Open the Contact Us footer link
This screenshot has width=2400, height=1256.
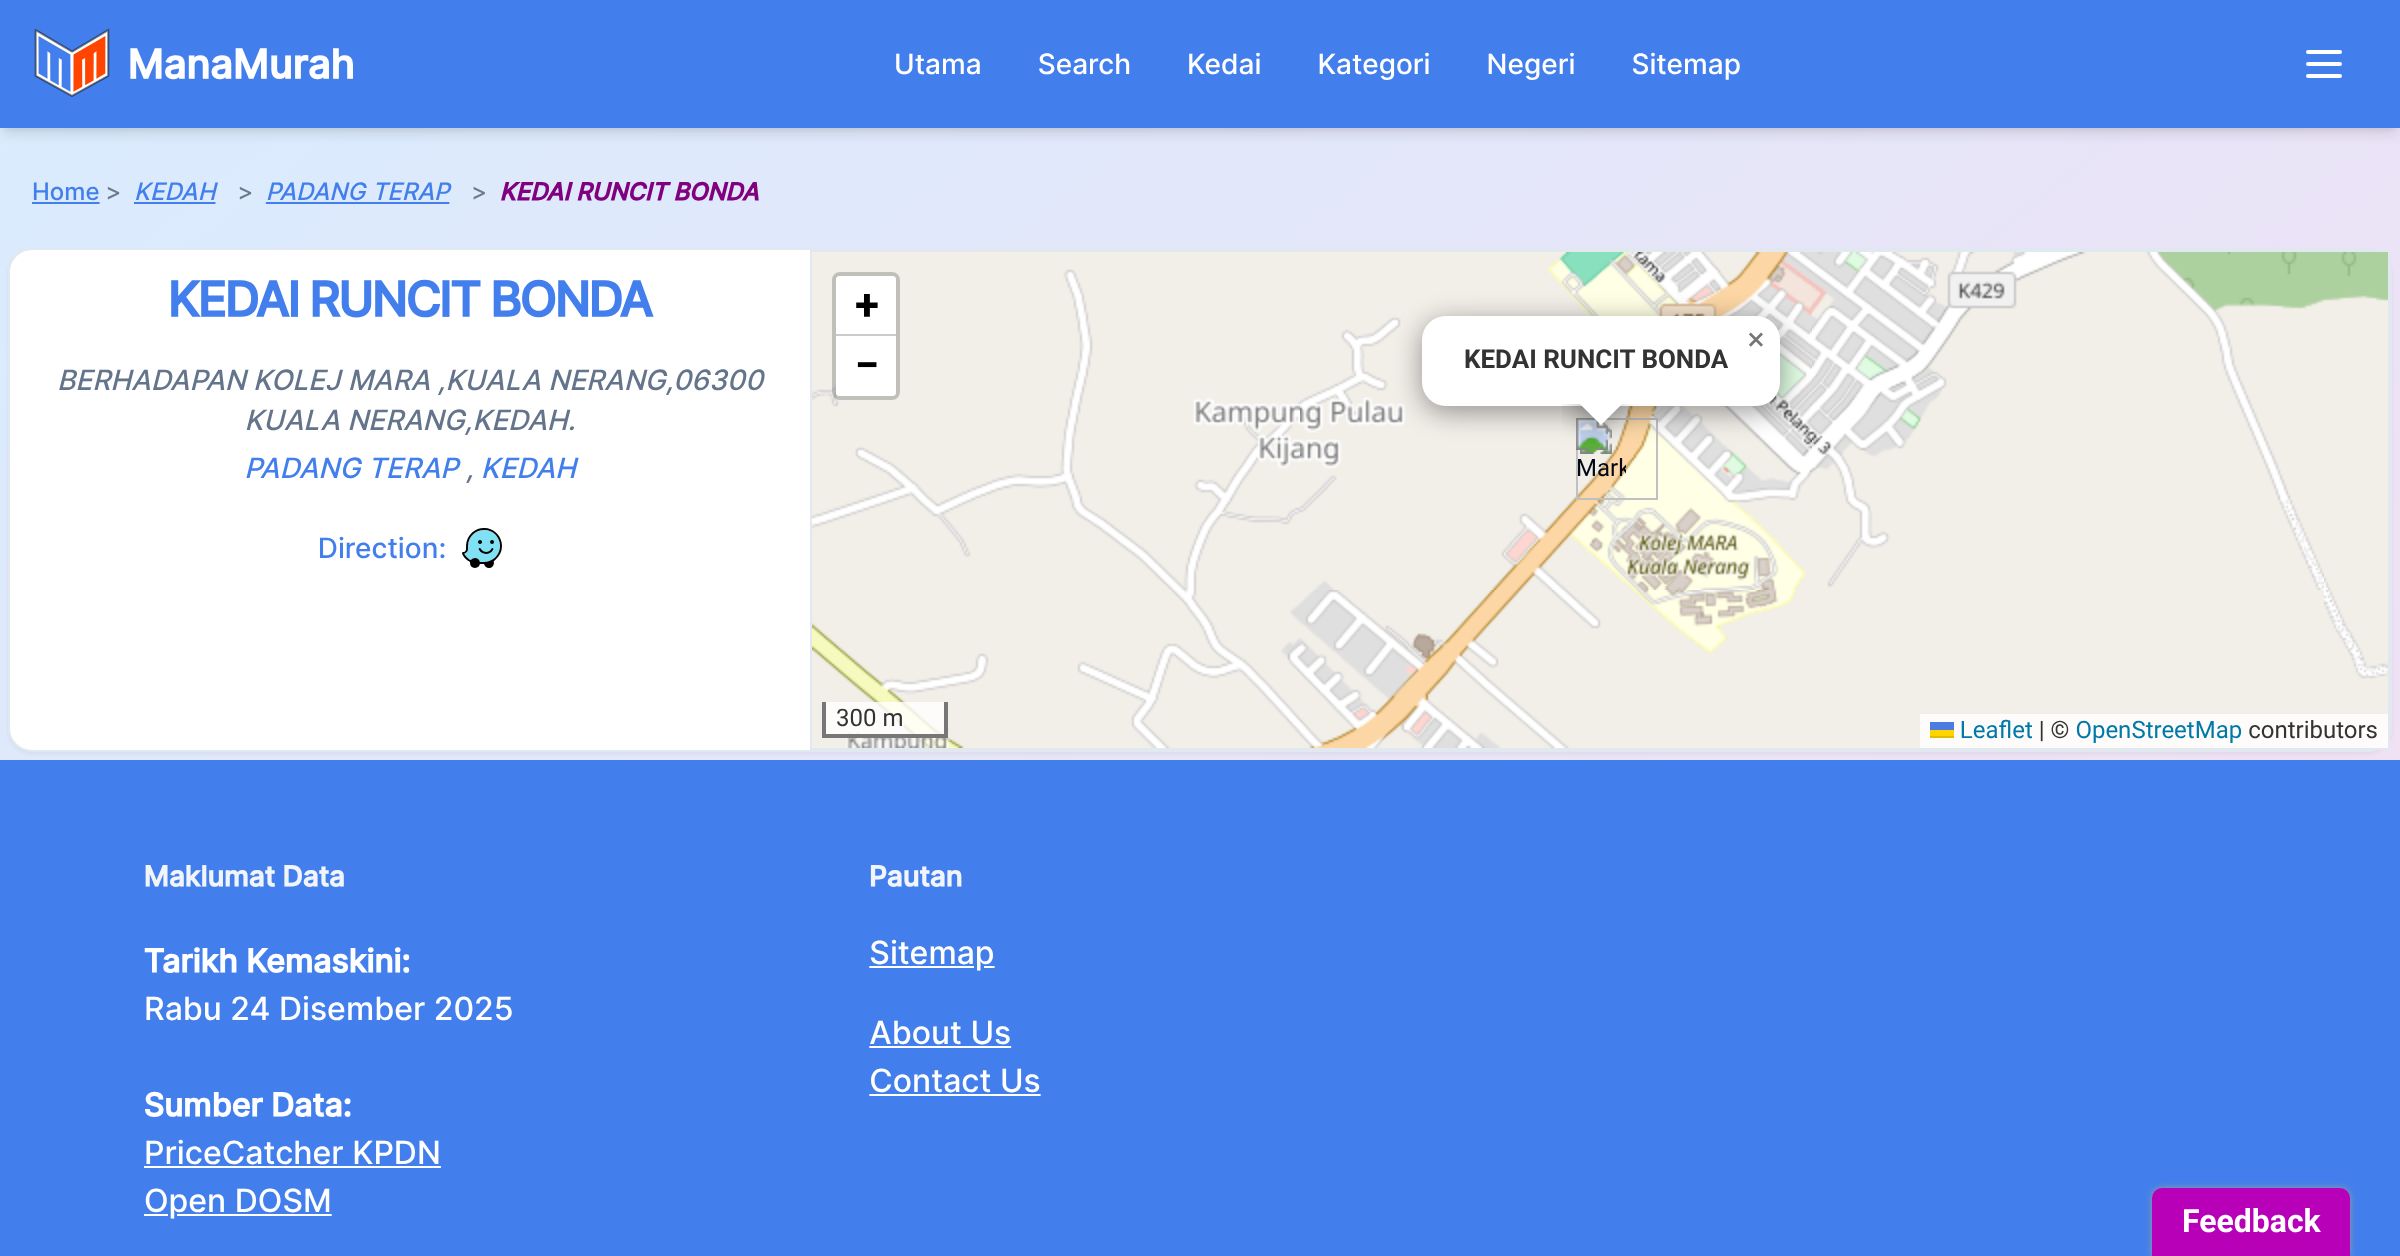click(x=954, y=1081)
